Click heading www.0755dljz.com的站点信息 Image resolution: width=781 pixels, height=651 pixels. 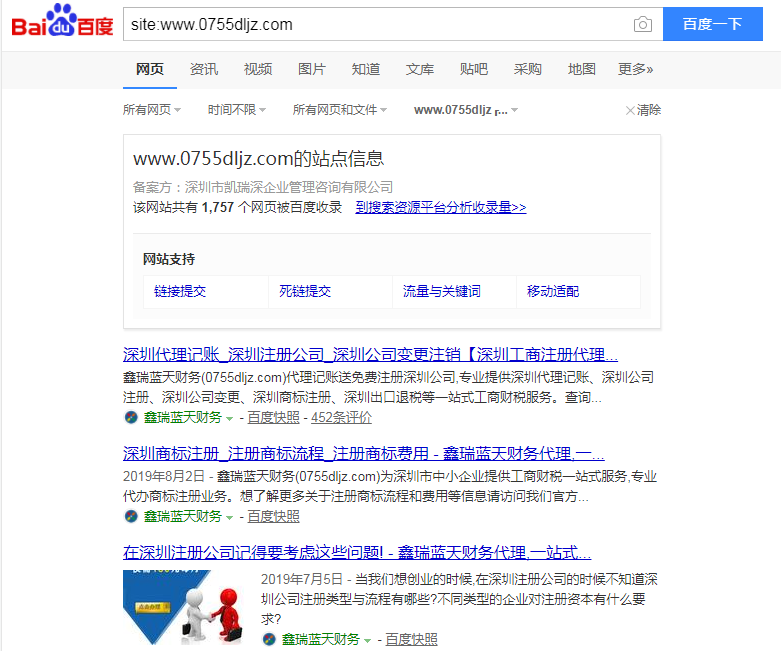click(x=259, y=159)
